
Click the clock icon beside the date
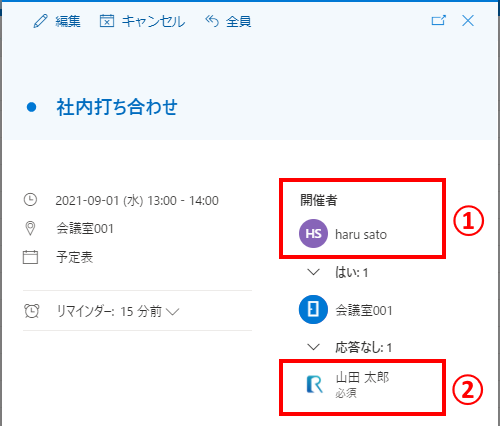click(x=30, y=200)
